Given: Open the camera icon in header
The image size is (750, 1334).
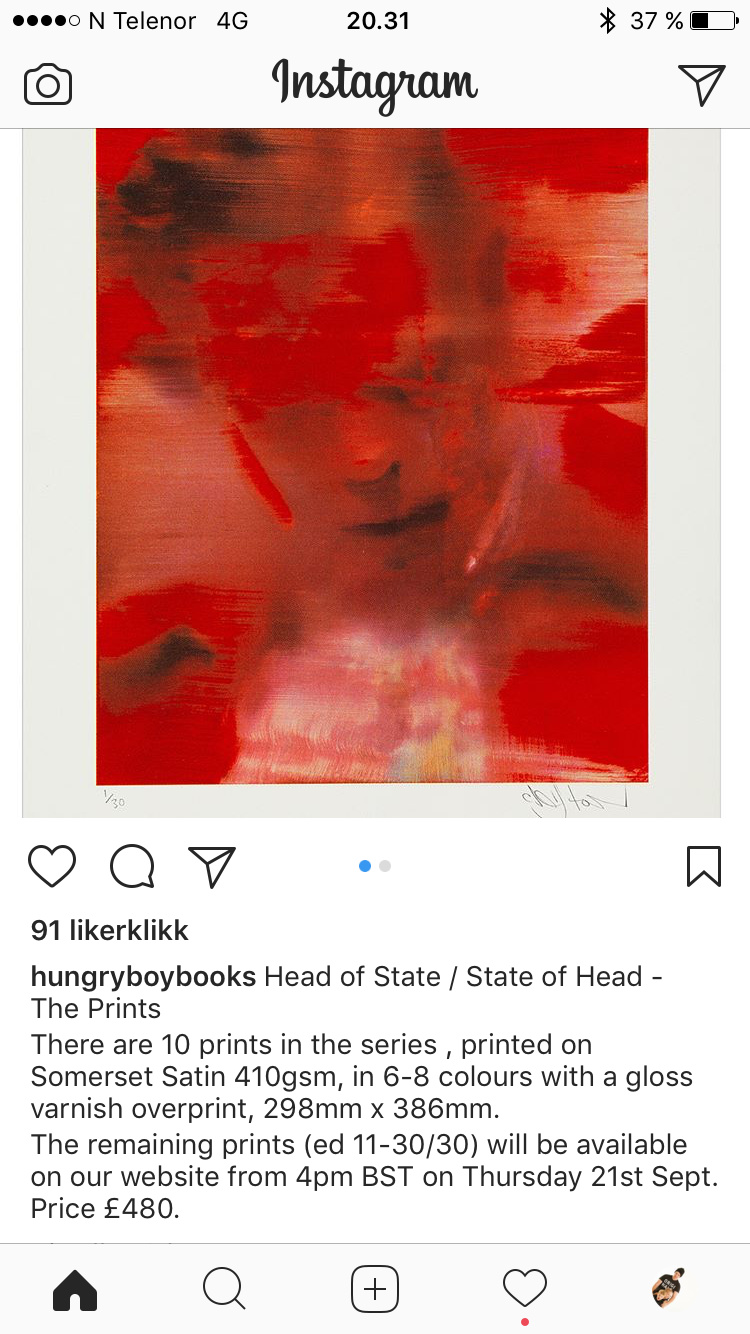Looking at the screenshot, I should pyautogui.click(x=48, y=85).
